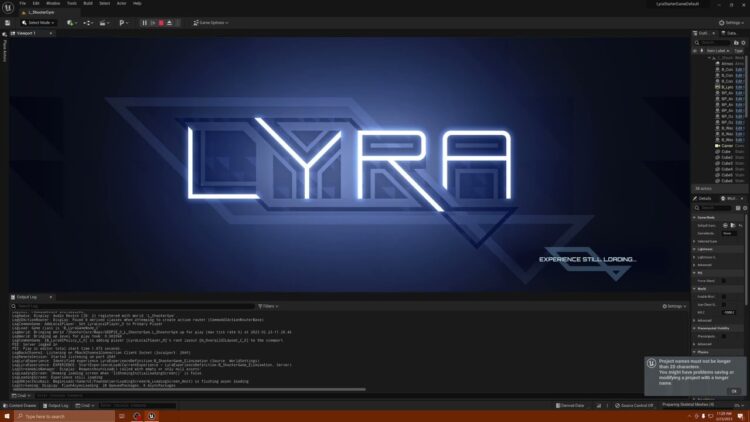Select the Camera actor in Outliner
750x422 pixels.
(726, 145)
